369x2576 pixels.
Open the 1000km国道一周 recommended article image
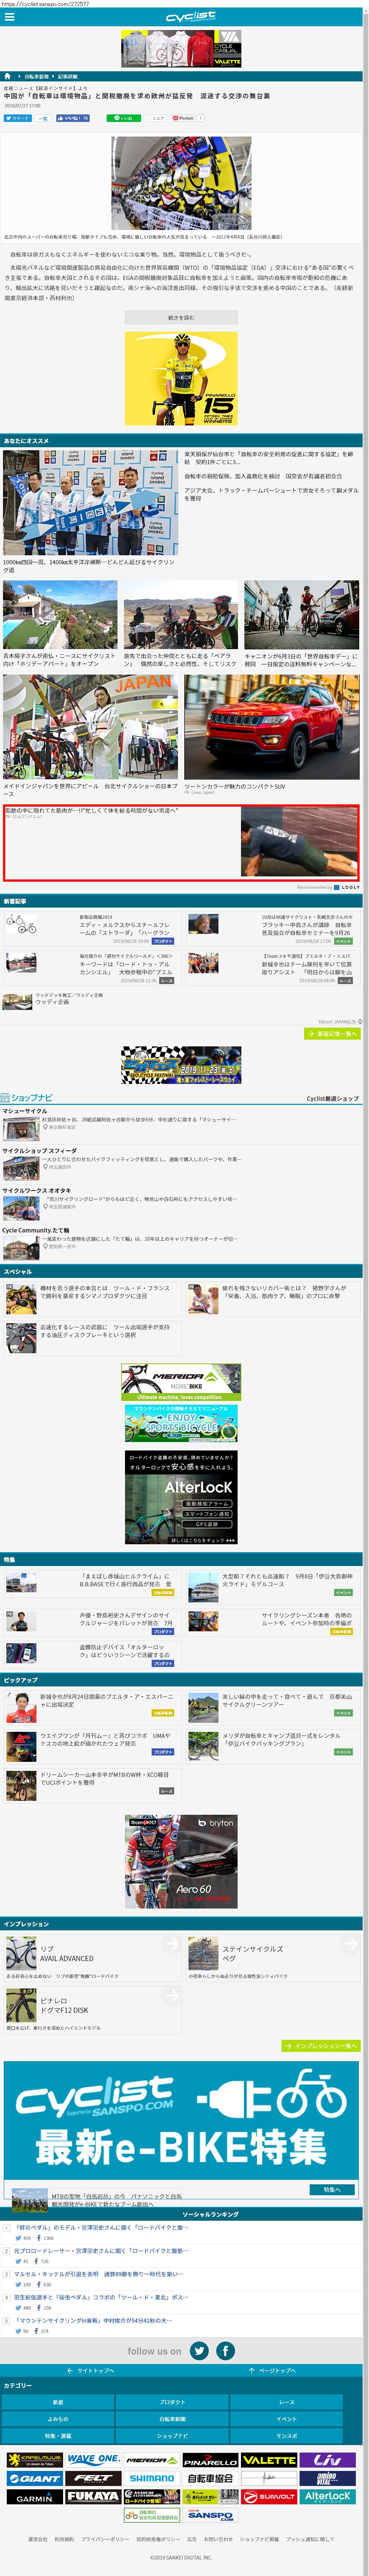[x=90, y=502]
